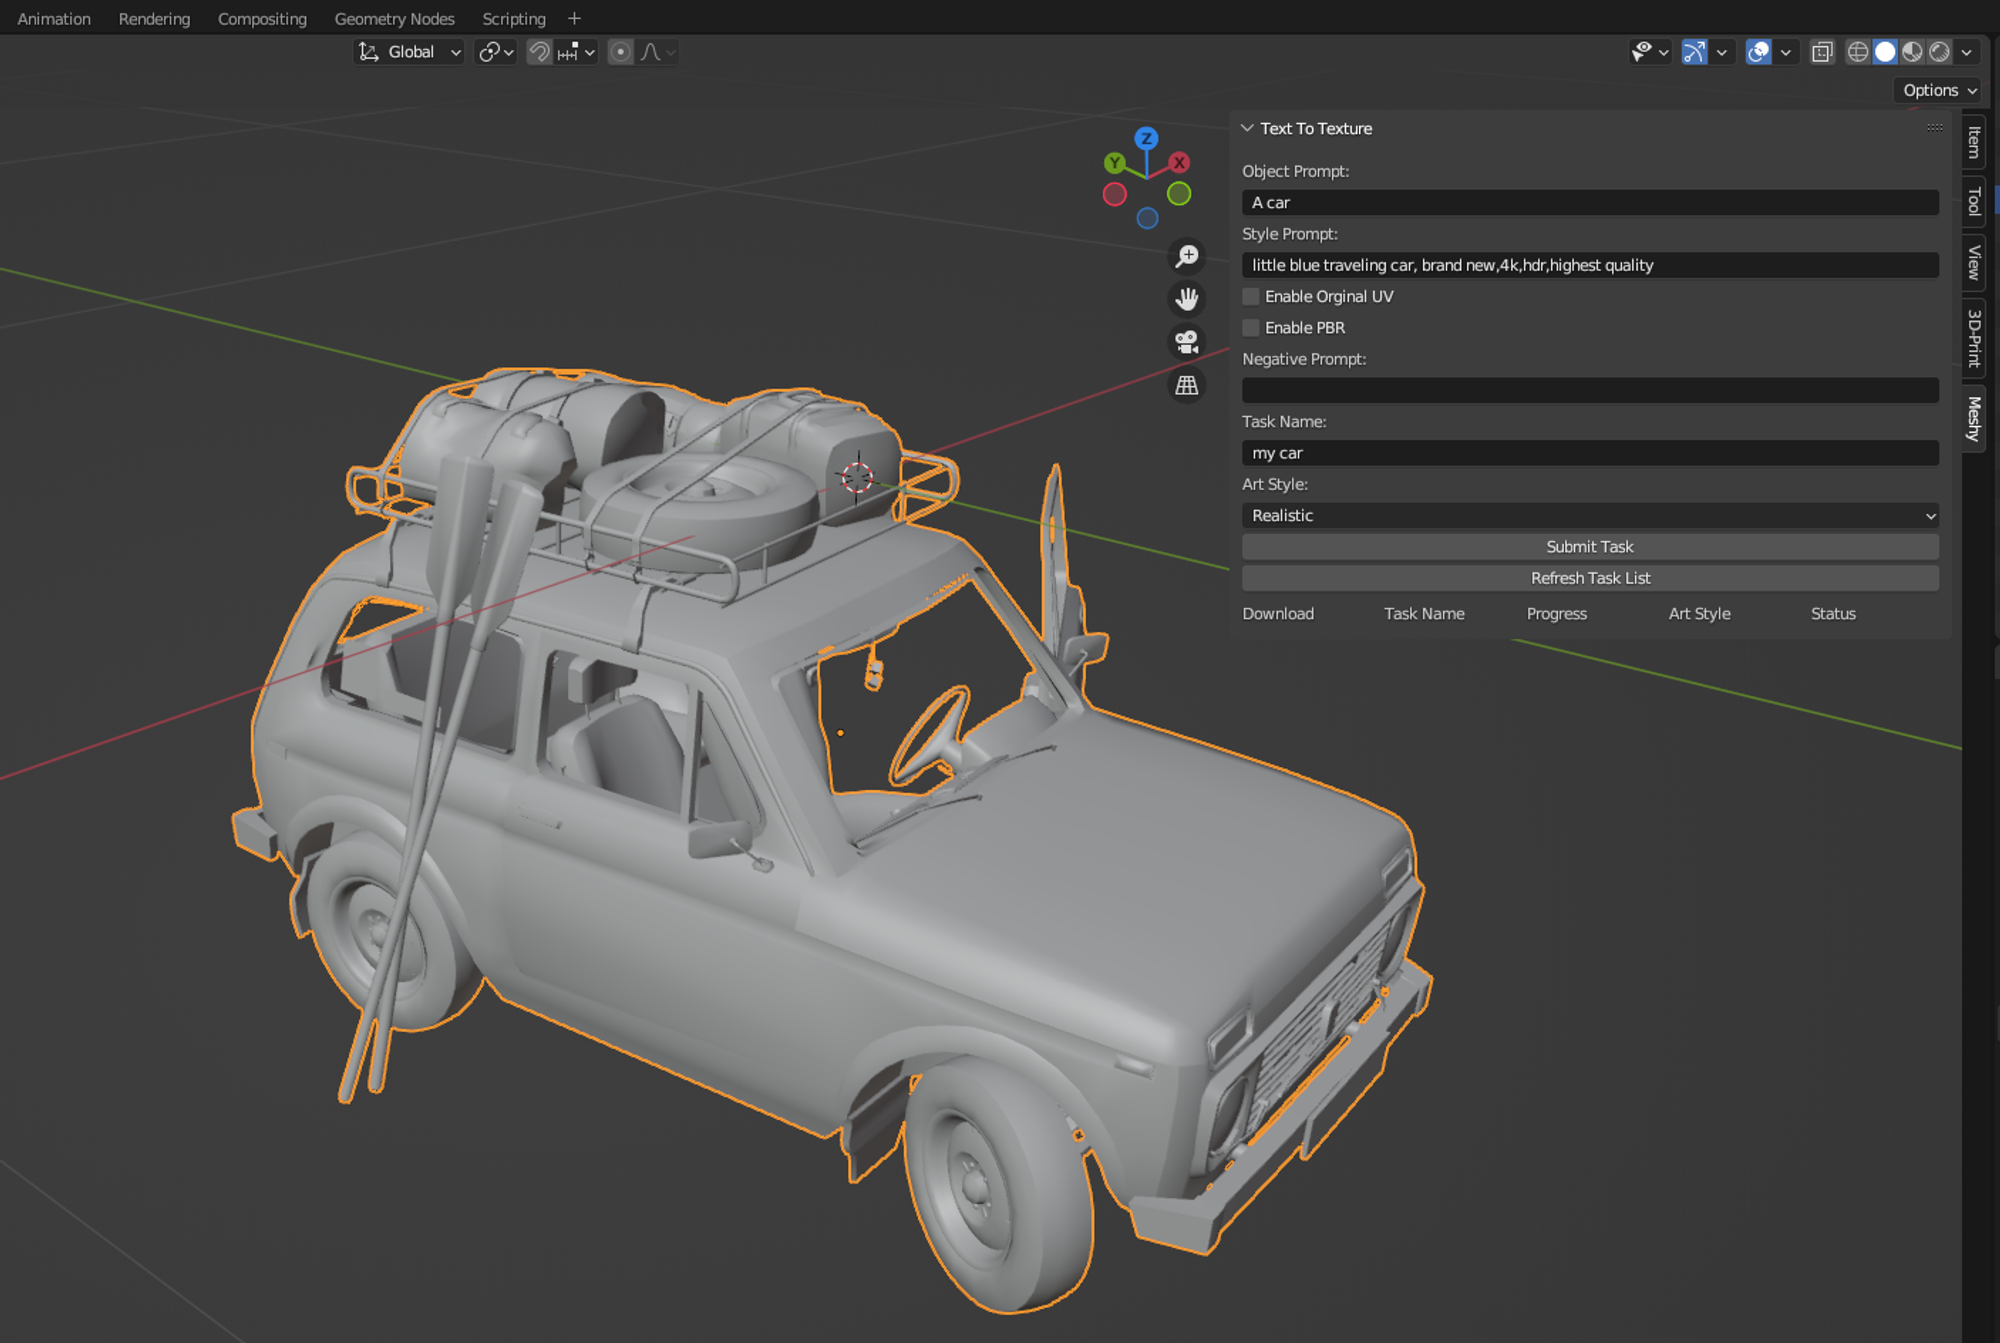
Task: Open the Global transform orientation dropdown
Action: point(410,52)
